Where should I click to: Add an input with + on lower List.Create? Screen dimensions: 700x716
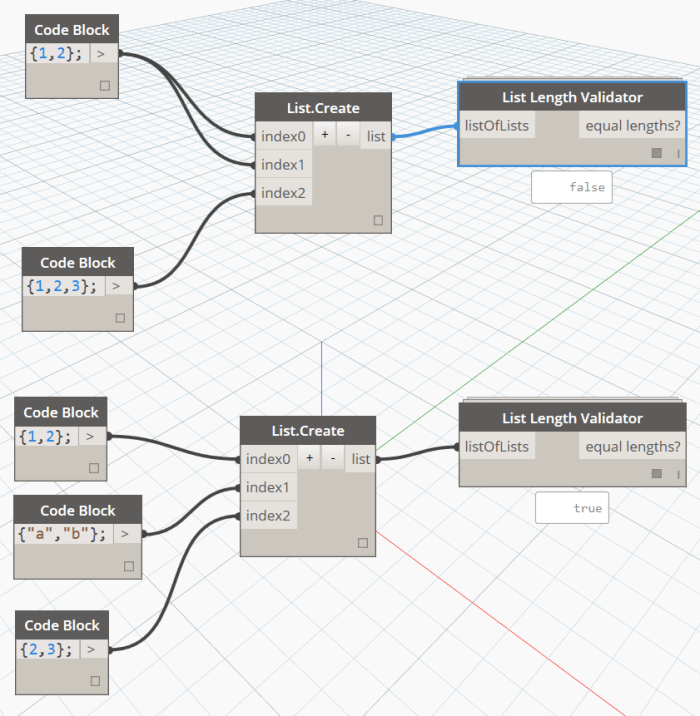310,459
